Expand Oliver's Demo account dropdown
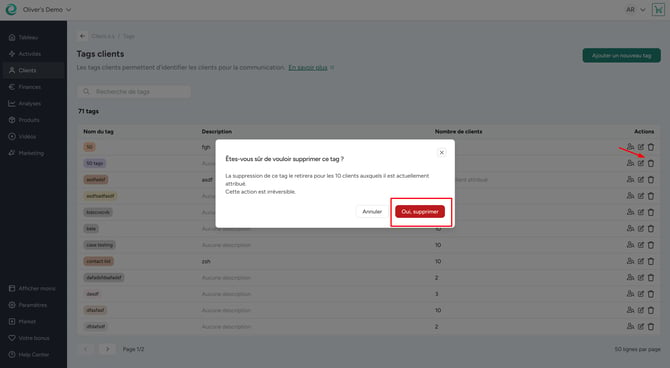The height and width of the screenshot is (368, 670). (47, 9)
